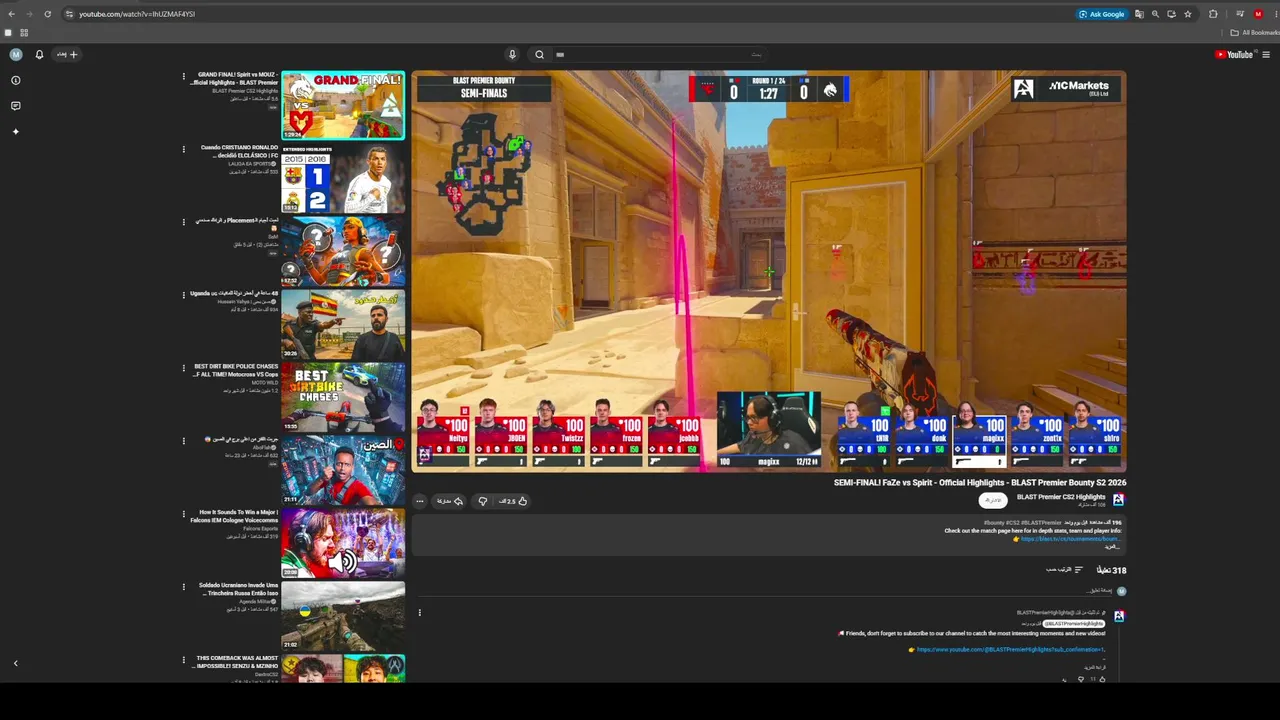Open BLAST Premier CS2 Highlights channel avatar
Image resolution: width=1280 pixels, height=720 pixels.
(x=1118, y=500)
